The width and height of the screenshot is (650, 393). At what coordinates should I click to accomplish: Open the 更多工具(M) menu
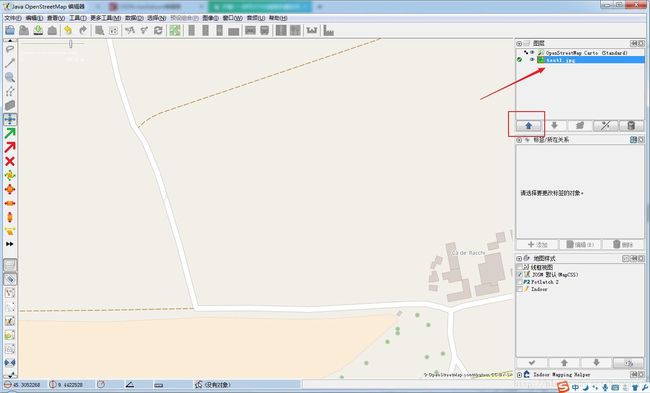(106, 18)
